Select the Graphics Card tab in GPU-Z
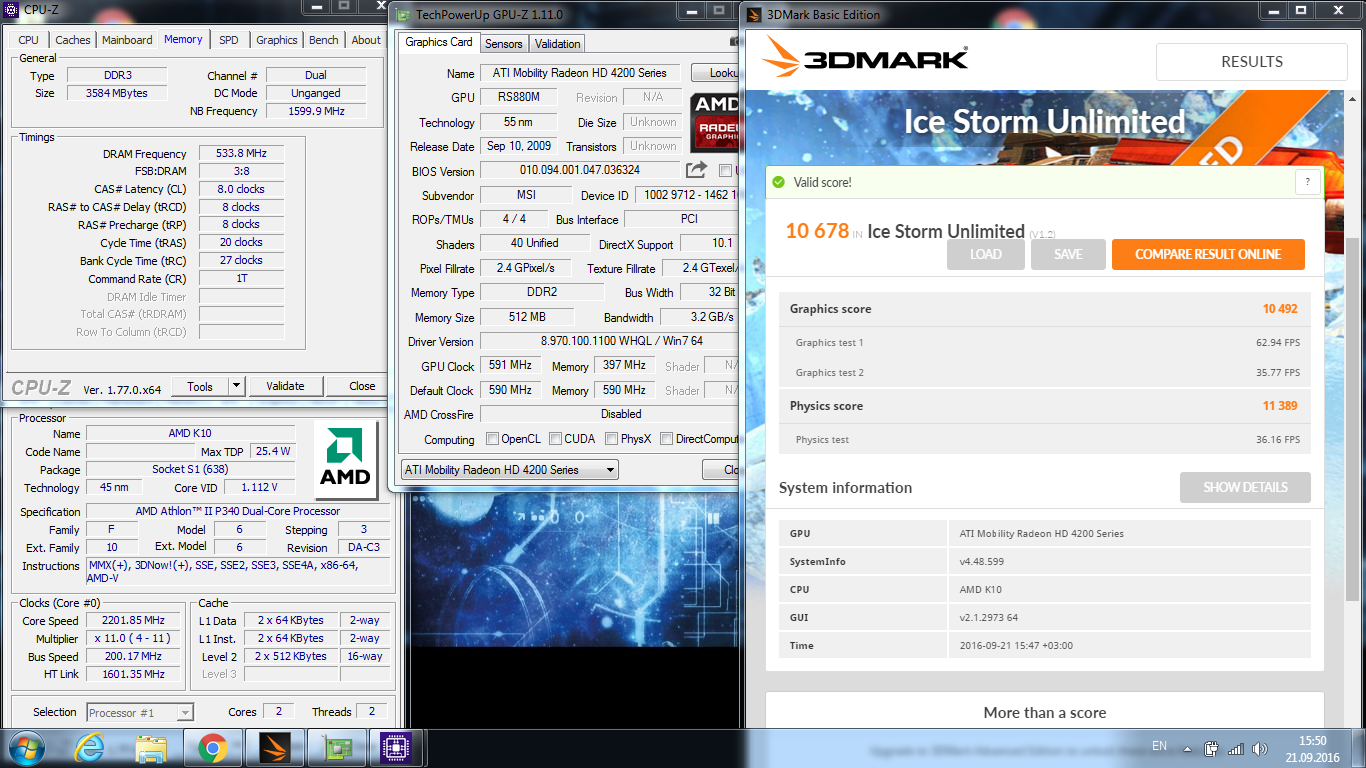The image size is (1366, 768). pyautogui.click(x=439, y=42)
